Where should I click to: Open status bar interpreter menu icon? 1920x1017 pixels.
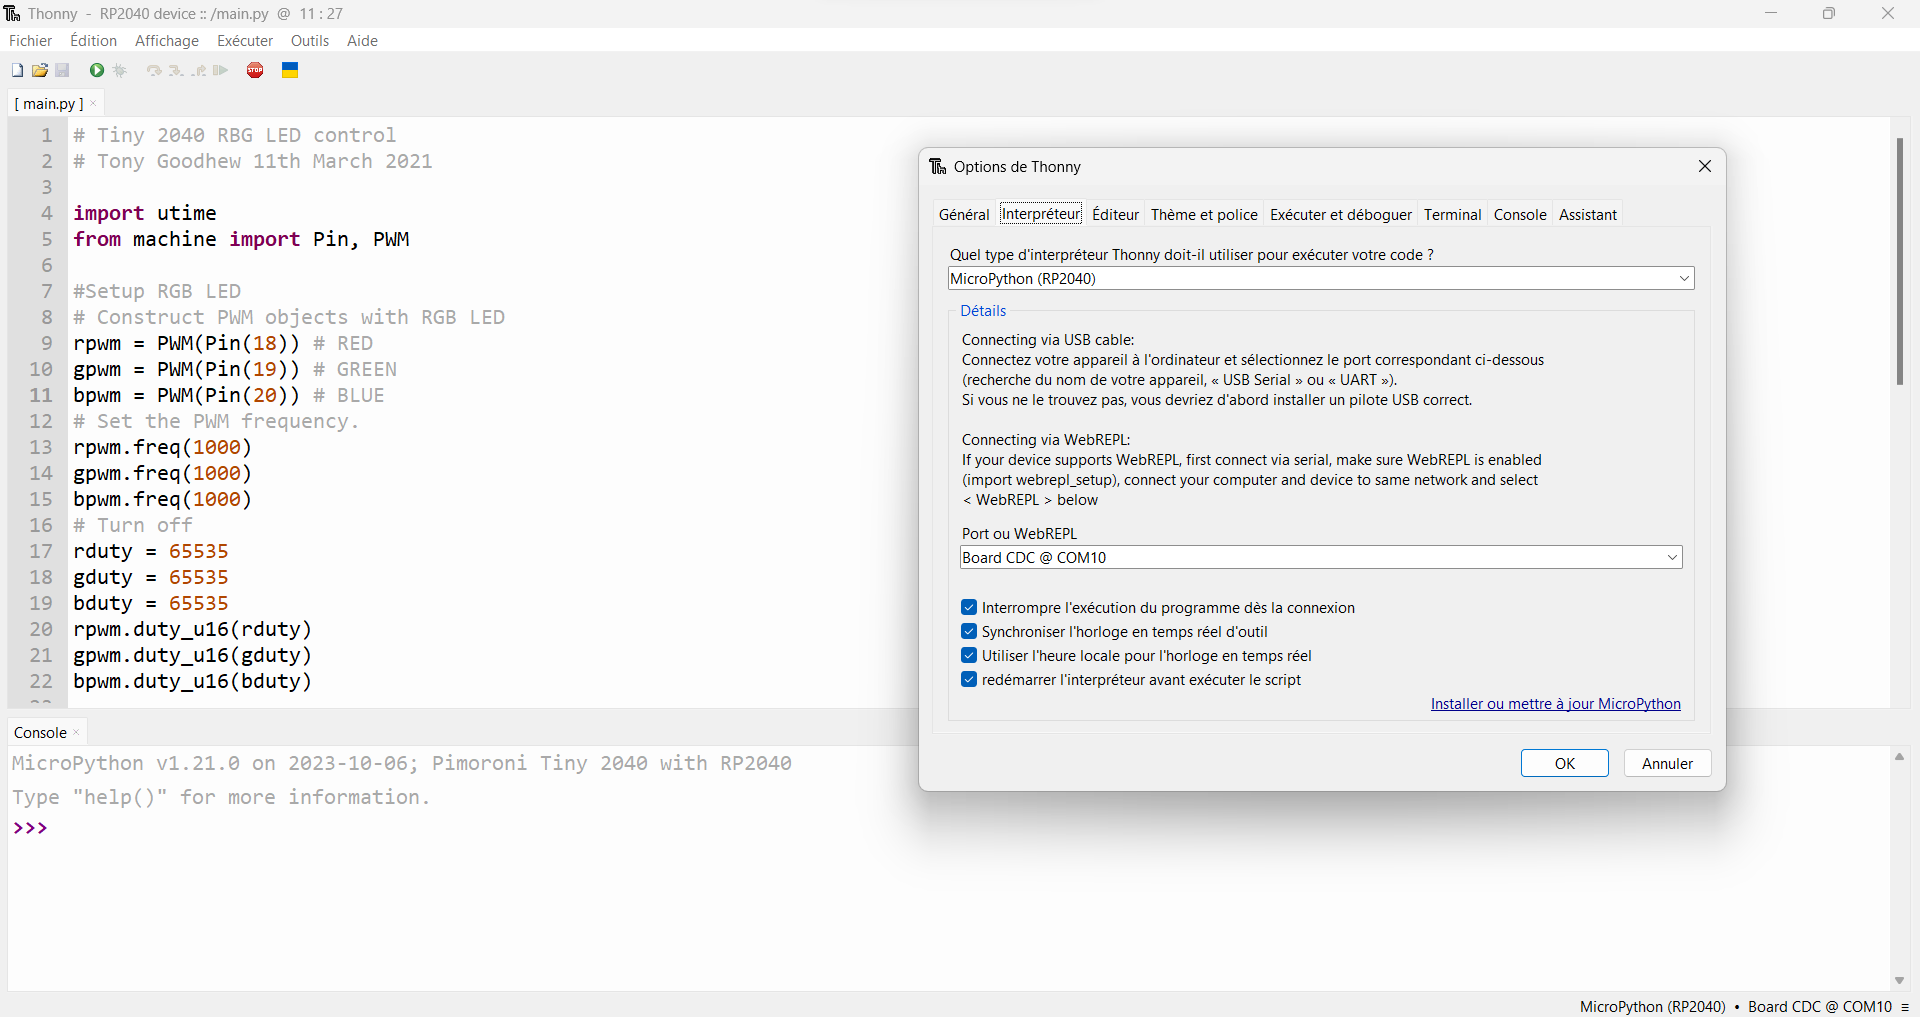(x=1905, y=1007)
